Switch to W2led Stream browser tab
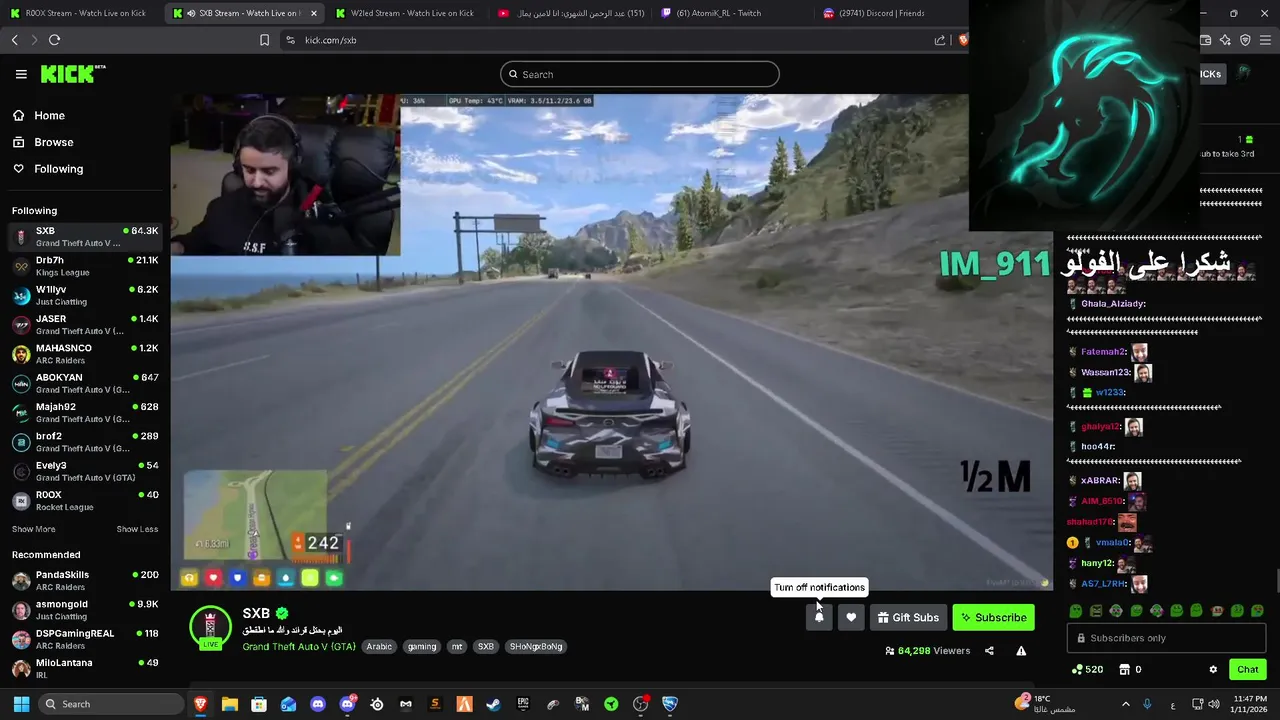The width and height of the screenshot is (1280, 720). pyautogui.click(x=406, y=13)
